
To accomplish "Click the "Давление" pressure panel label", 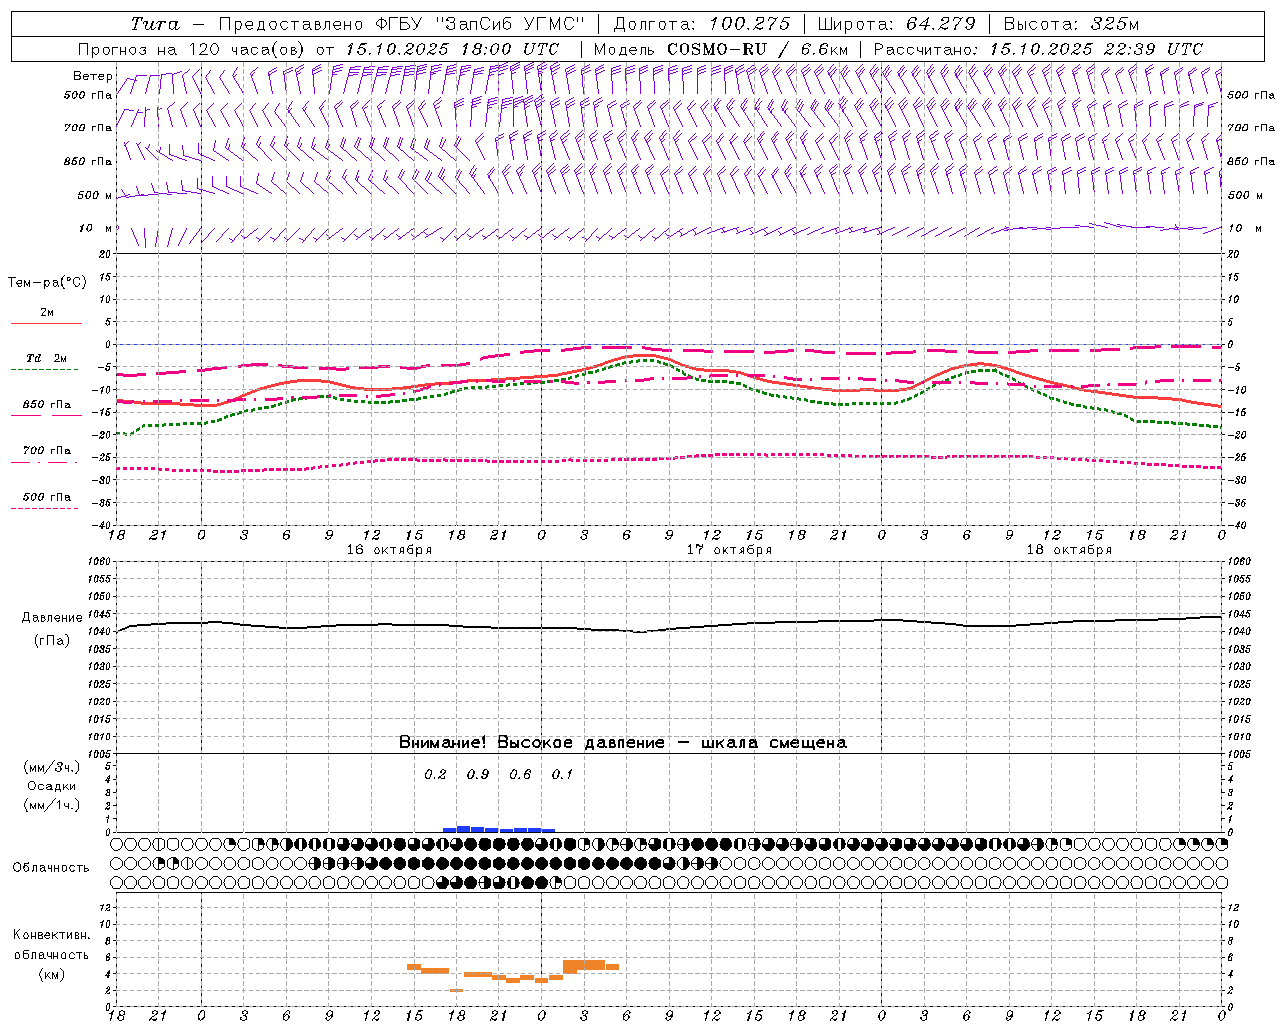I will [x=52, y=618].
